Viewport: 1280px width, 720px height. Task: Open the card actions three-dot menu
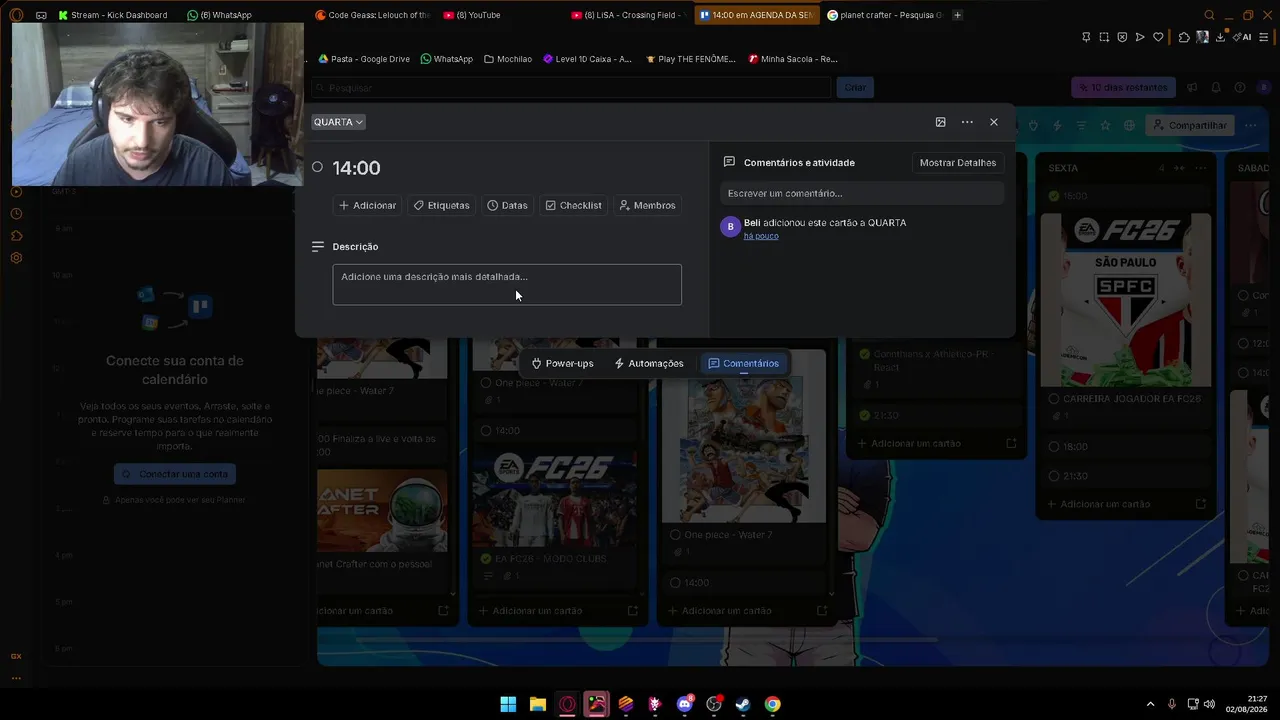967,122
